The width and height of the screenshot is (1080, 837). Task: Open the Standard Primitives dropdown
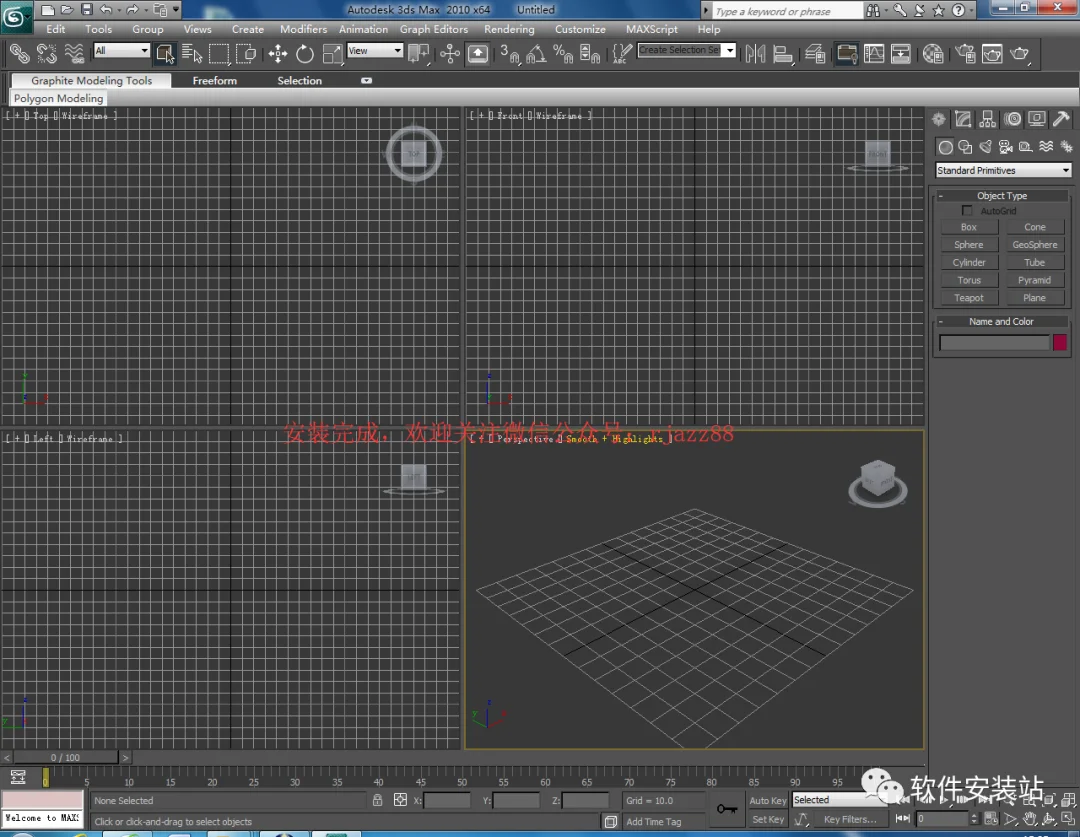pos(1003,170)
